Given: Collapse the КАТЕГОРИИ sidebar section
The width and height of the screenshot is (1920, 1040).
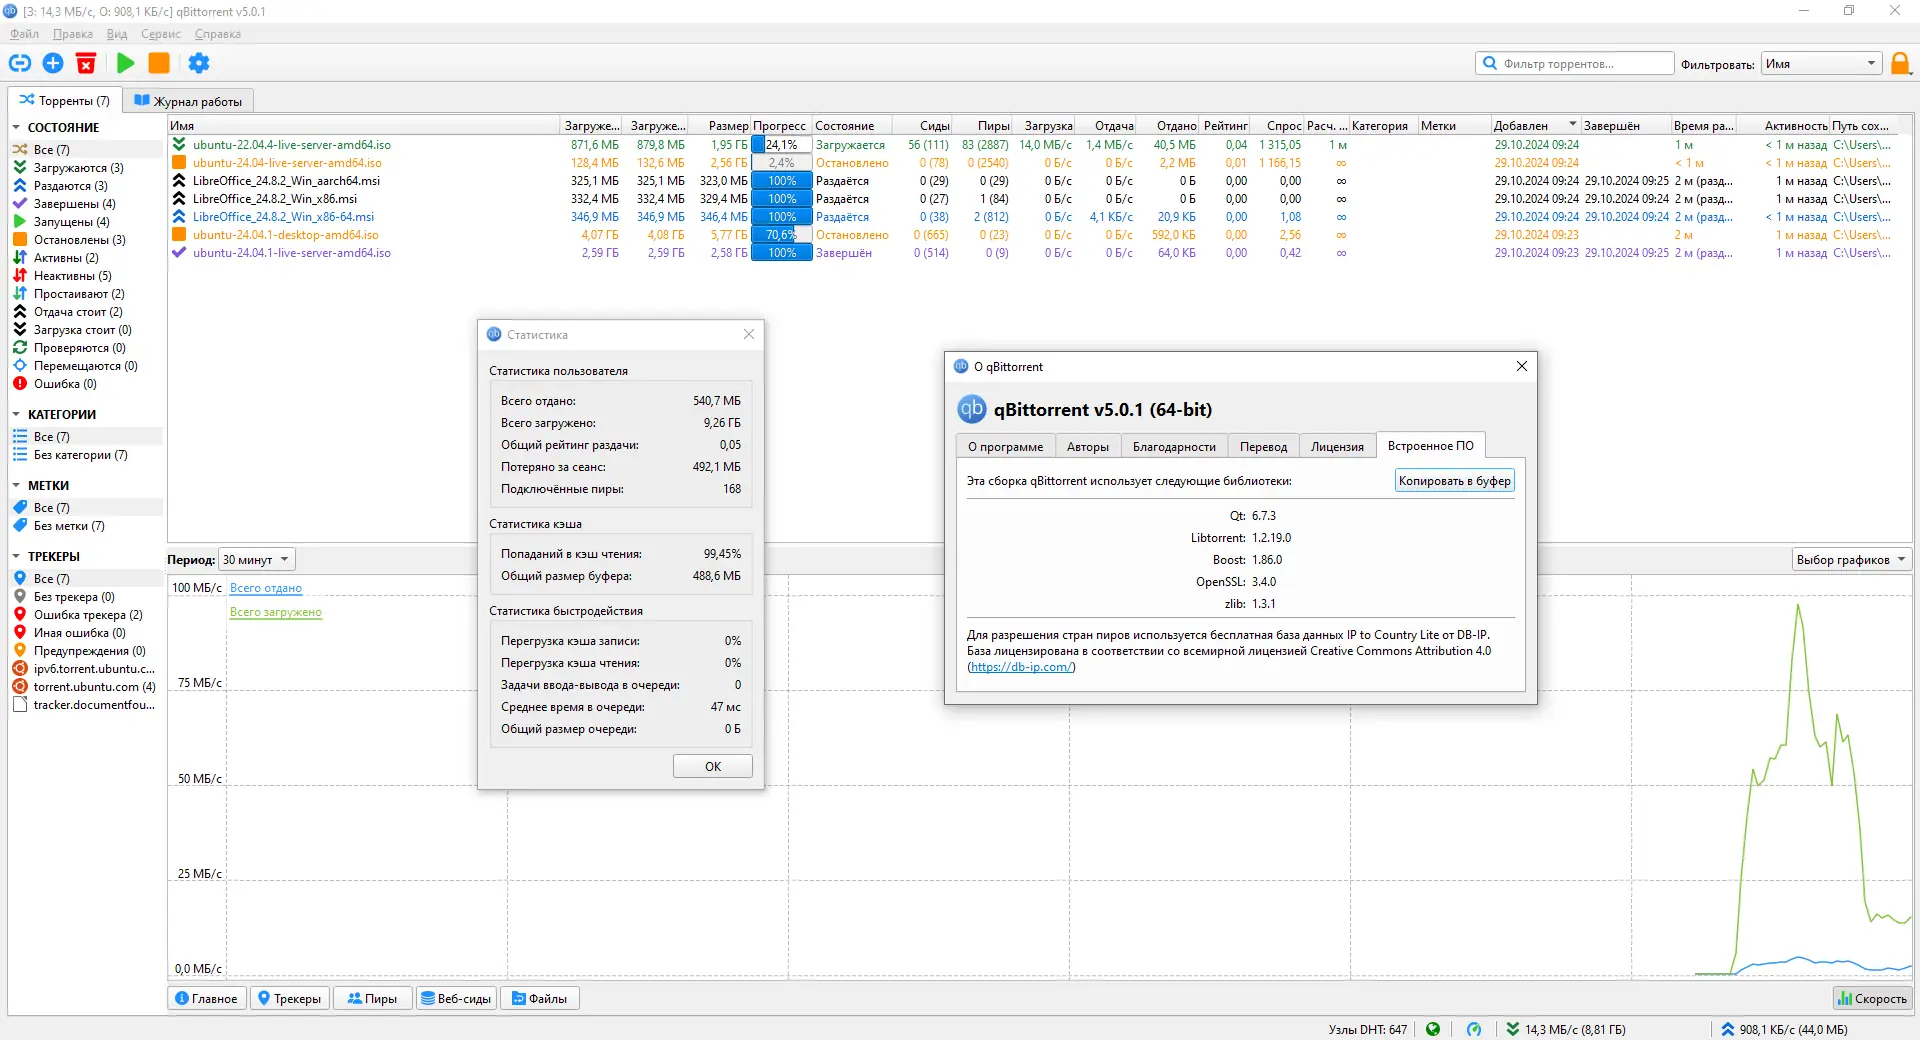Looking at the screenshot, I should (16, 415).
